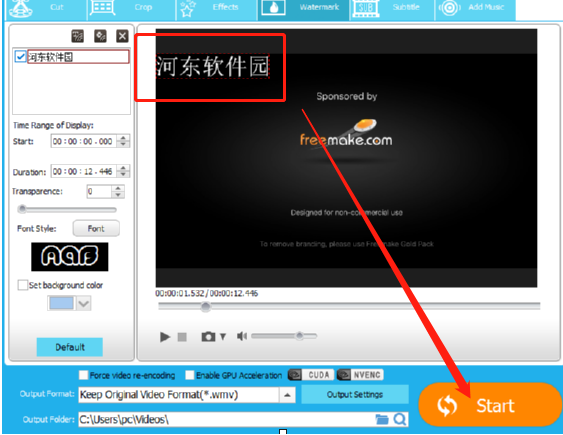Screen dimensions: 563x435
Task: Enable Set background color checkbox
Action: [x=23, y=285]
